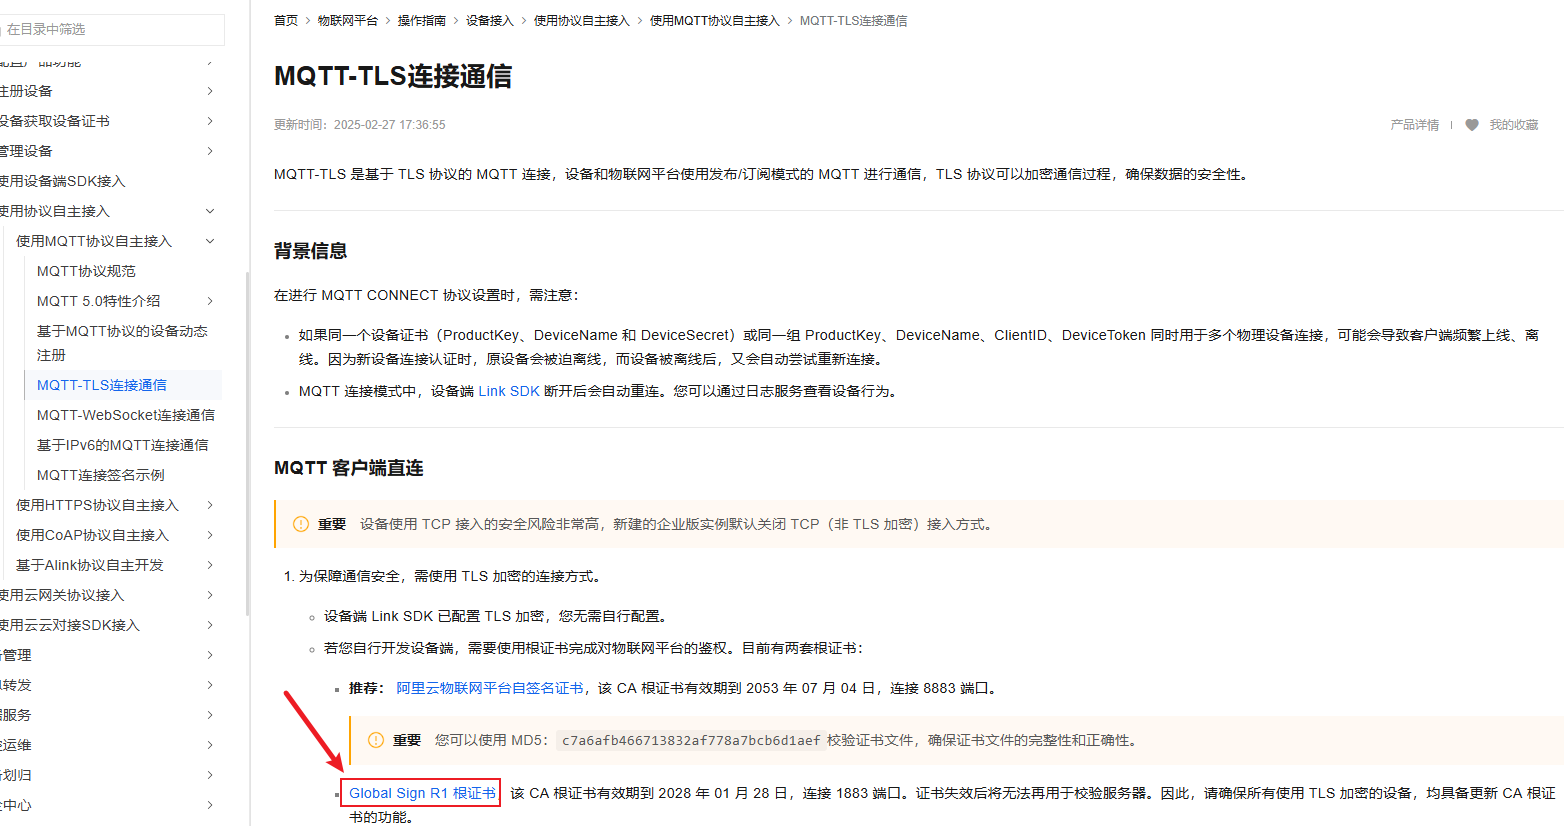Go to 使用MQTT协议自主接入 breadcrumb
1564x826 pixels.
(715, 20)
